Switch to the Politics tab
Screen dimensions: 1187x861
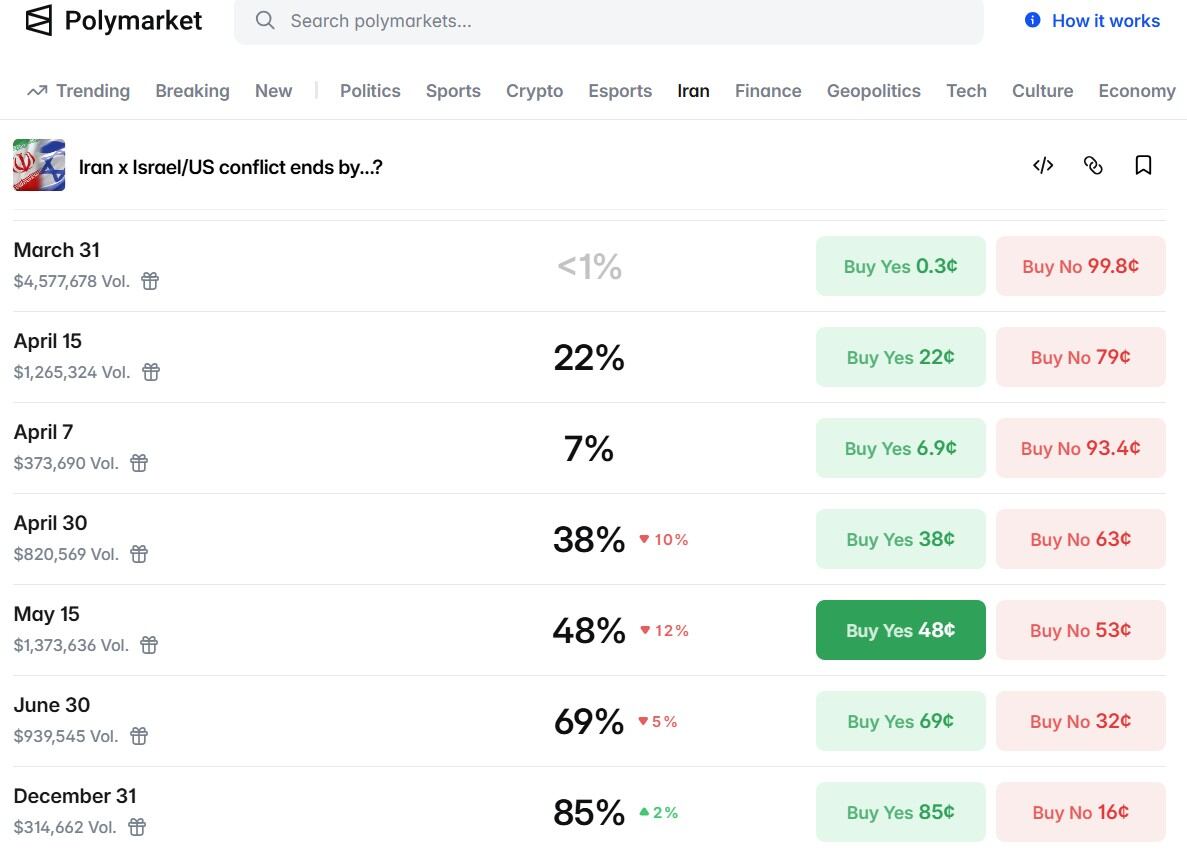pos(370,91)
